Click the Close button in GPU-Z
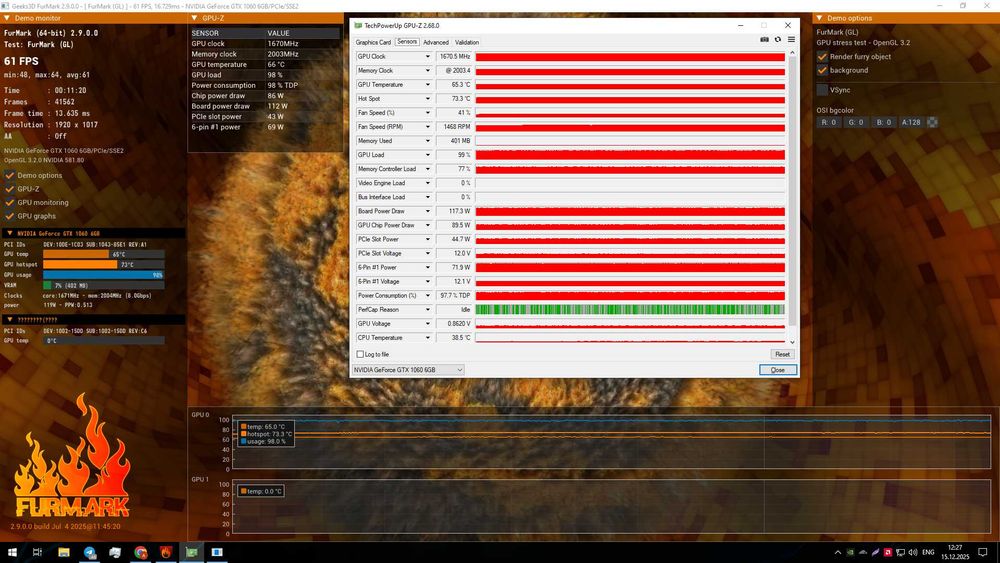Image resolution: width=1000 pixels, height=563 pixels. point(778,370)
